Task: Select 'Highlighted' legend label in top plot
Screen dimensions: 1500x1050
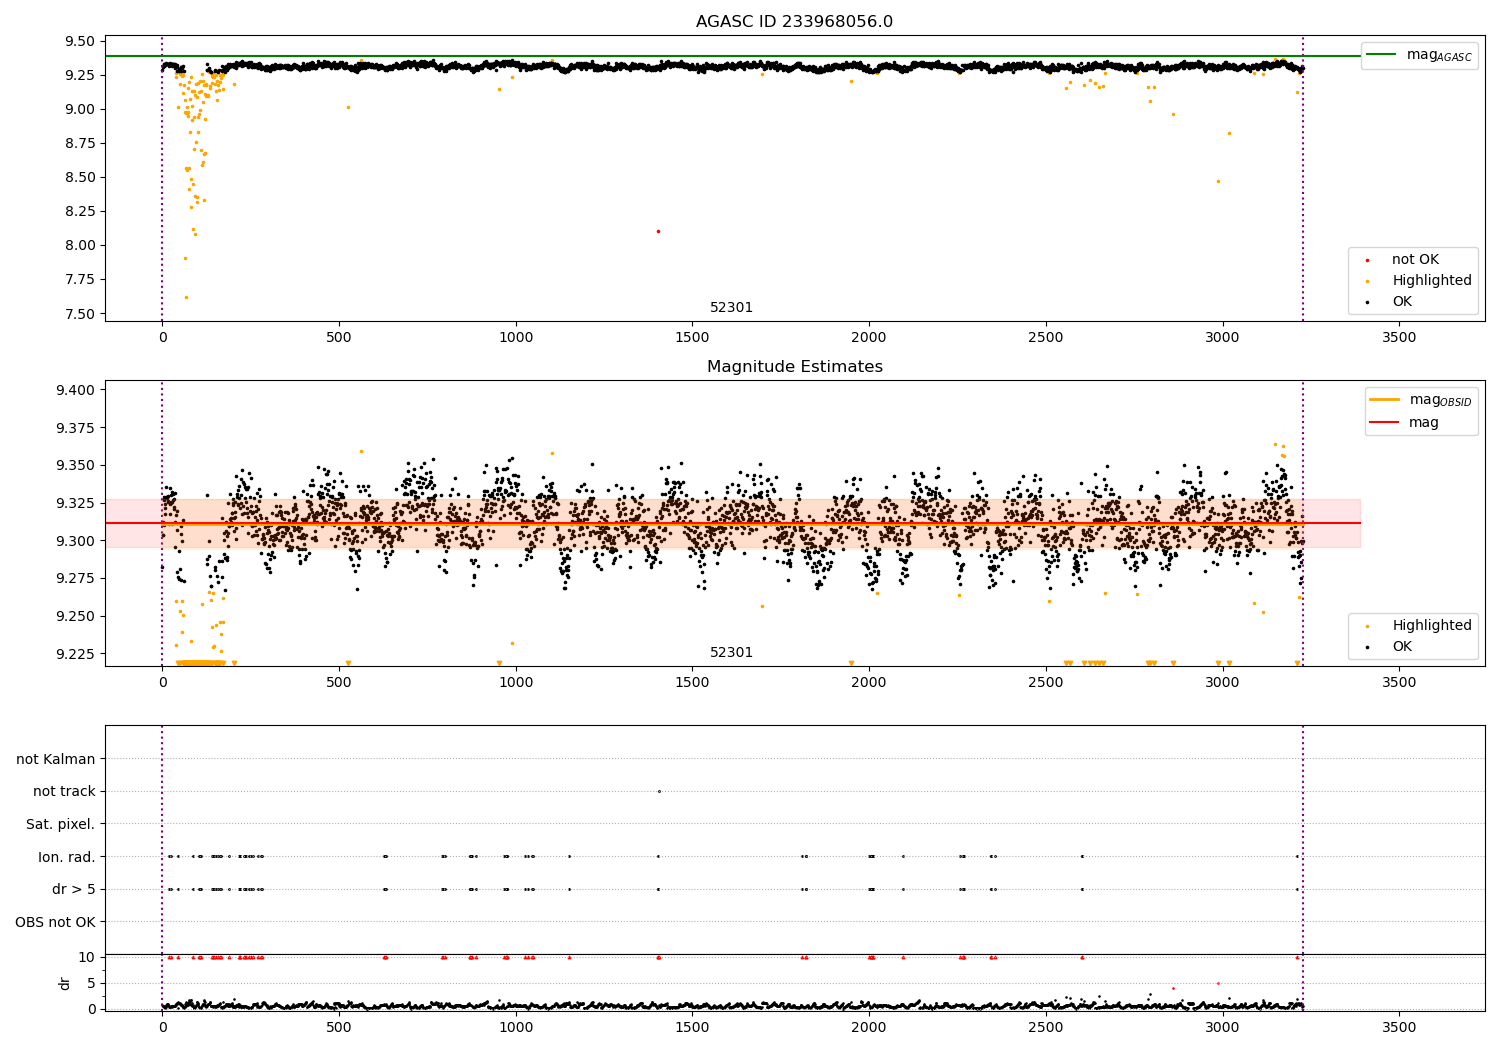Action: [1432, 281]
